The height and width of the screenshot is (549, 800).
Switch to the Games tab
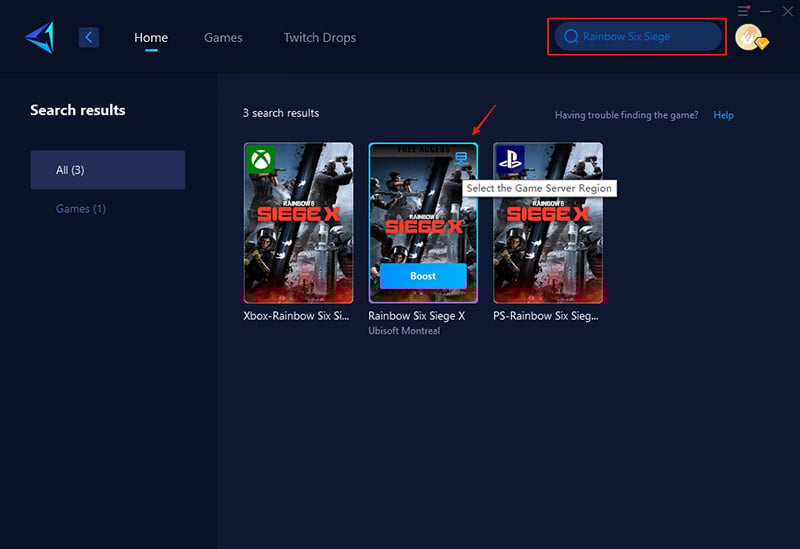point(223,37)
